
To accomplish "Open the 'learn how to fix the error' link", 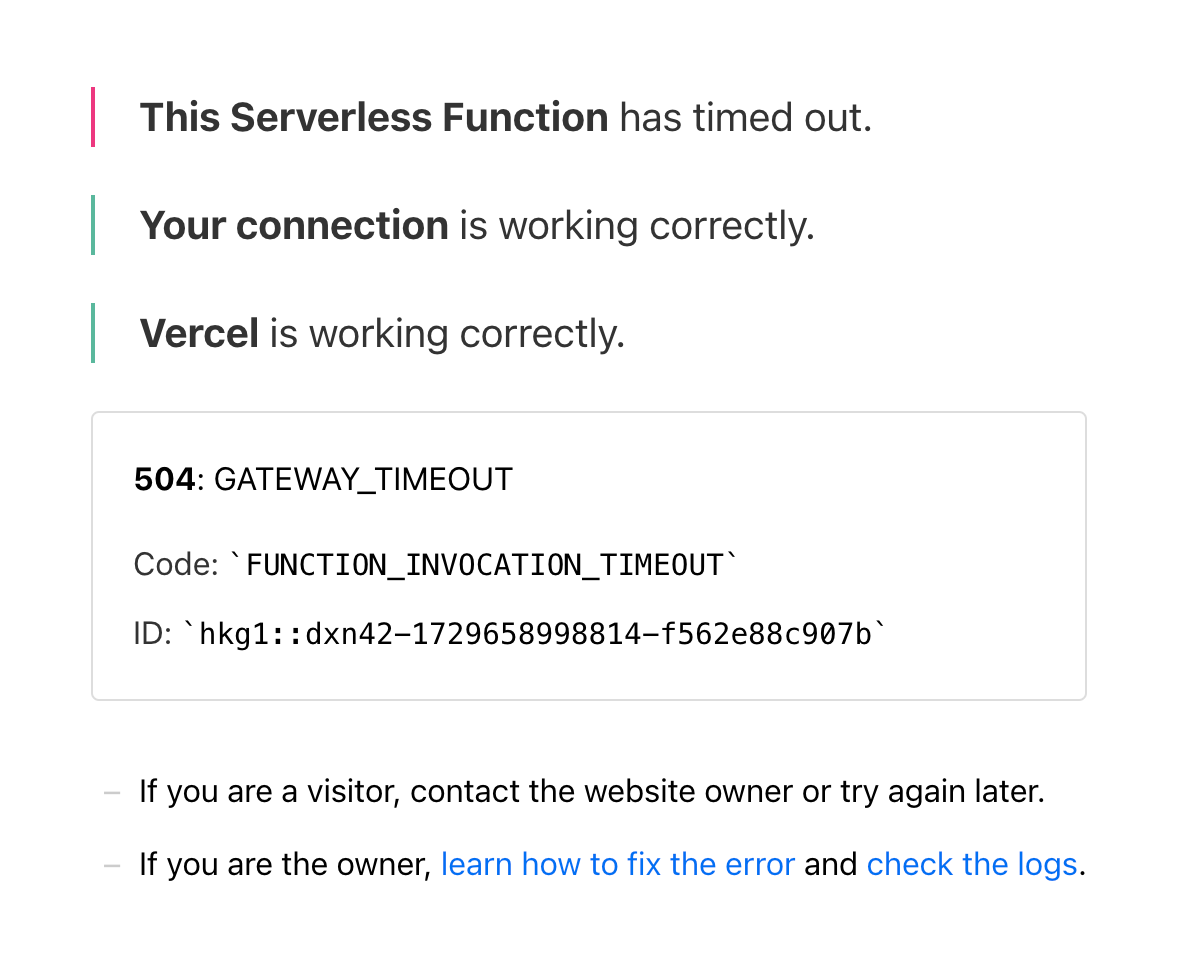I will (617, 865).
